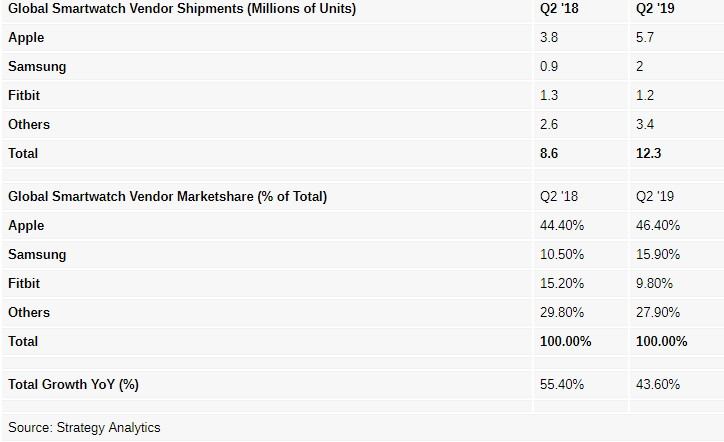This screenshot has width=724, height=442.
Task: Select the bold Q2 '19 column header
Action: pos(655,9)
